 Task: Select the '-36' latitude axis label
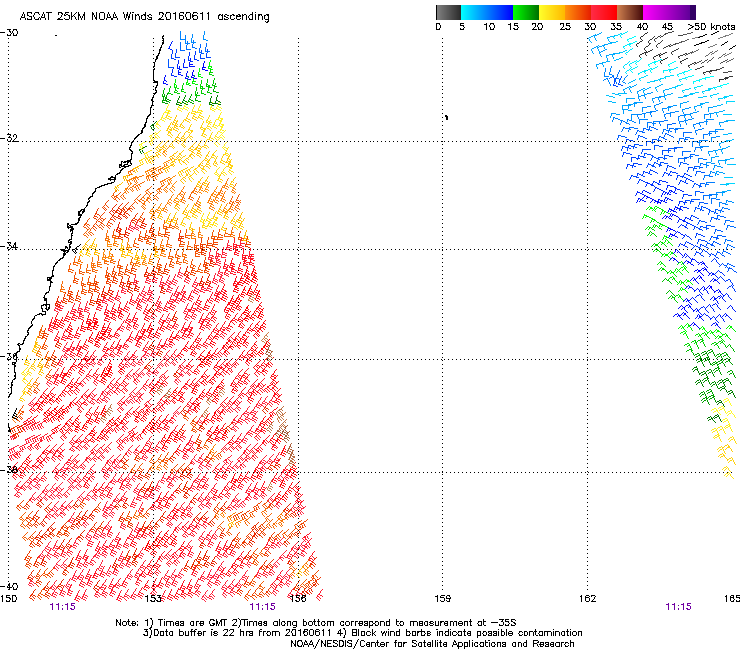pyautogui.click(x=9, y=356)
